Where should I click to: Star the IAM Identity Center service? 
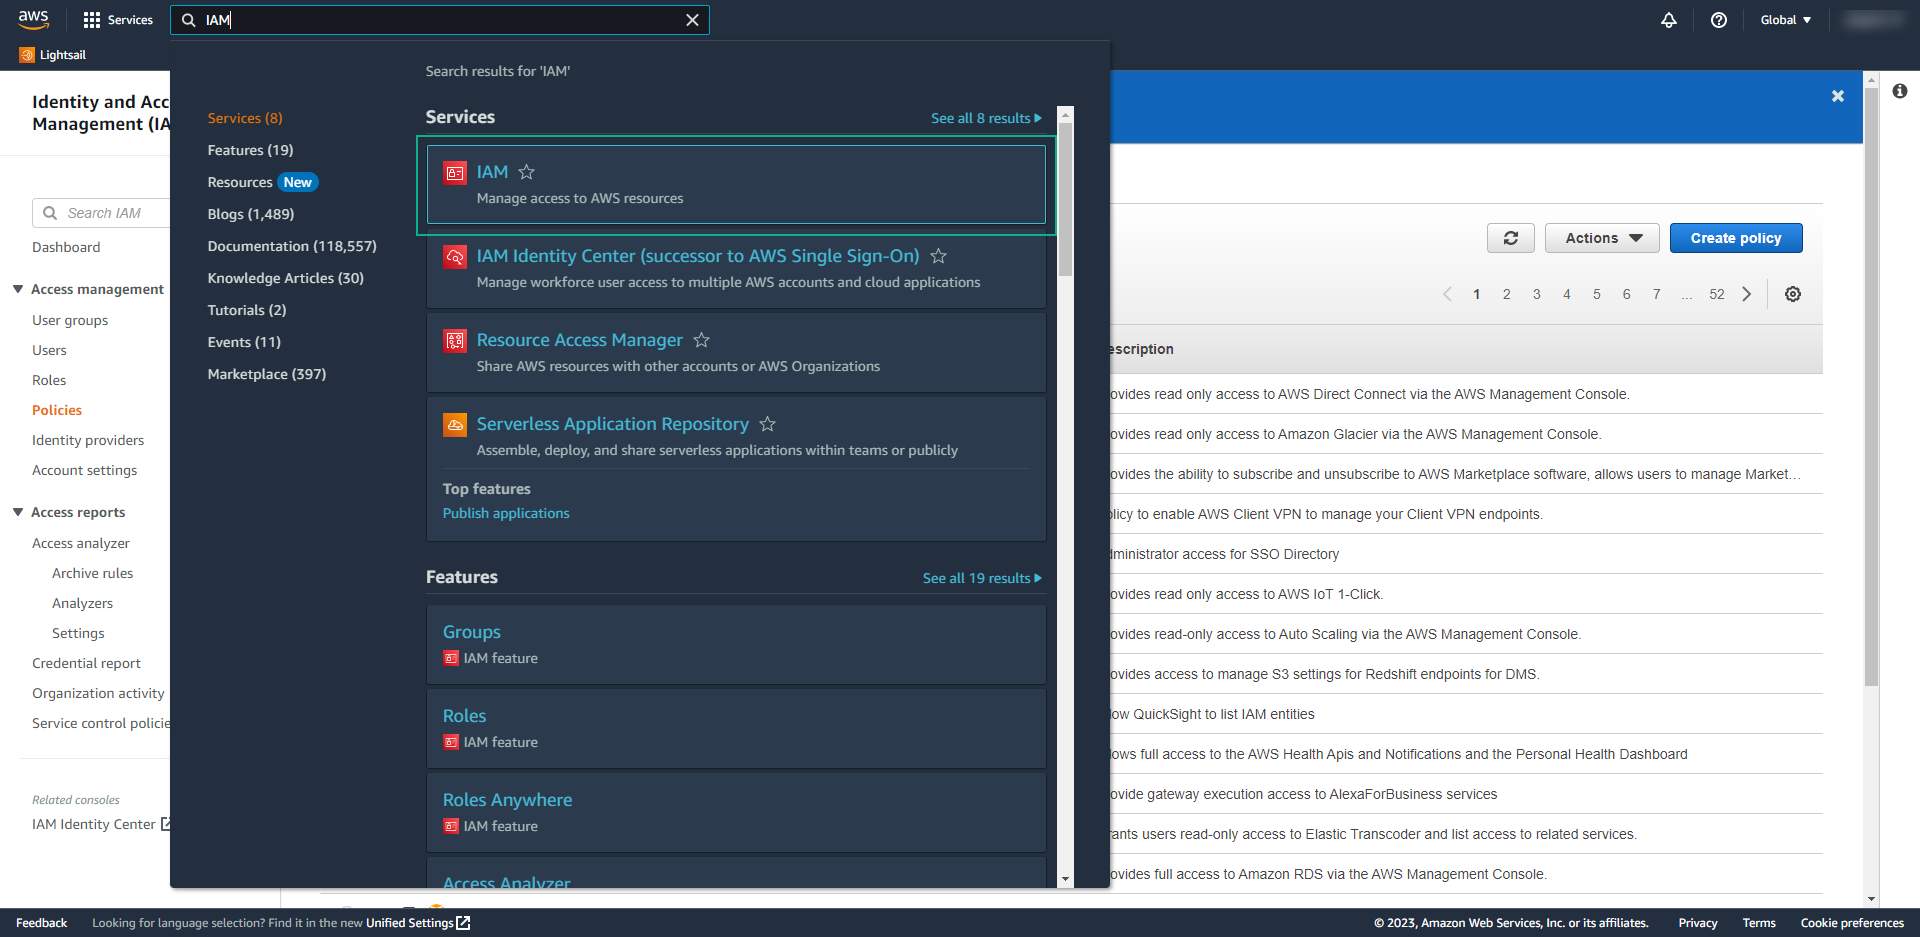(938, 256)
